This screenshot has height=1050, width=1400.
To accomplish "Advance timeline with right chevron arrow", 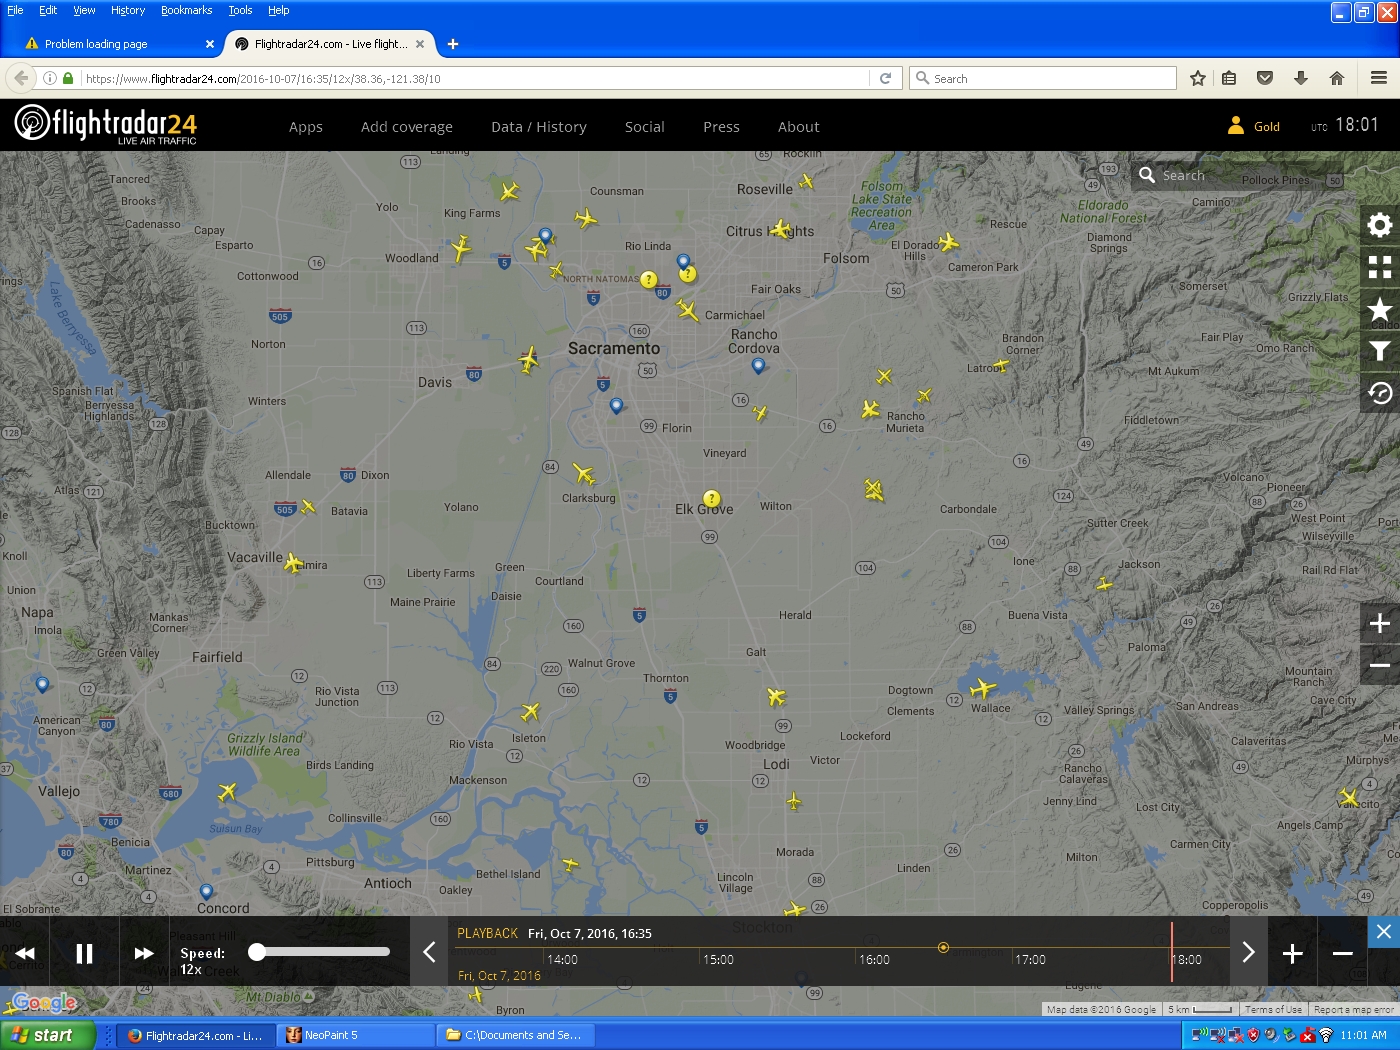I will pyautogui.click(x=1248, y=952).
